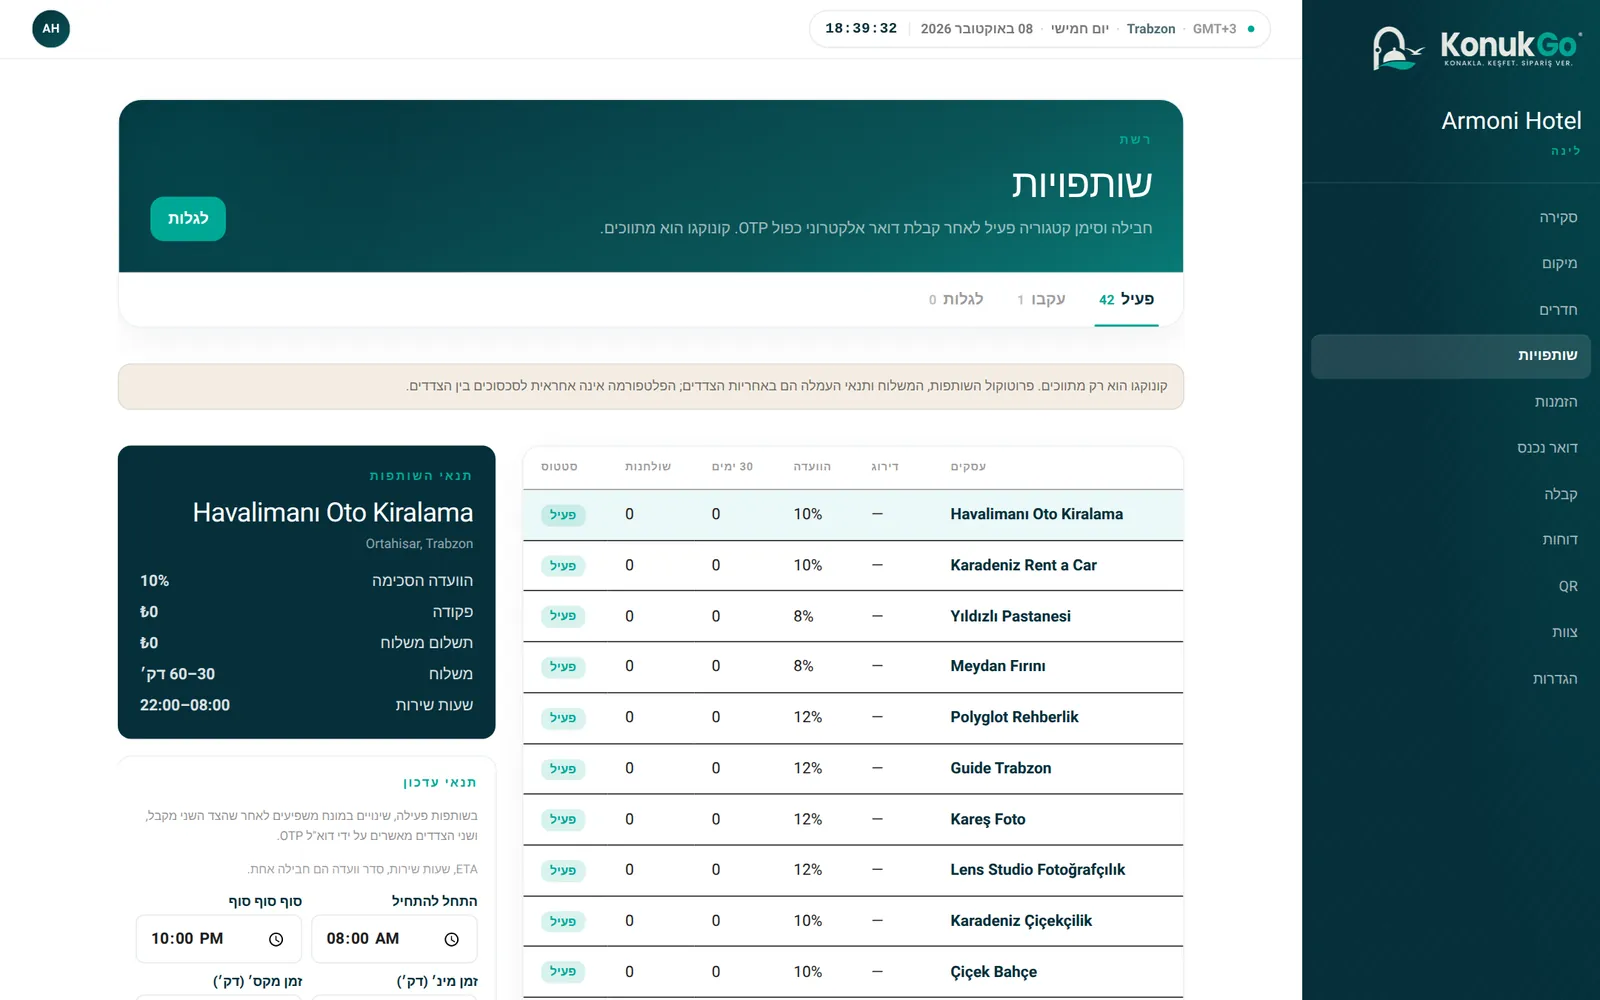
Task: Click active badge for Çiçek Bahçe row
Action: pyautogui.click(x=563, y=972)
